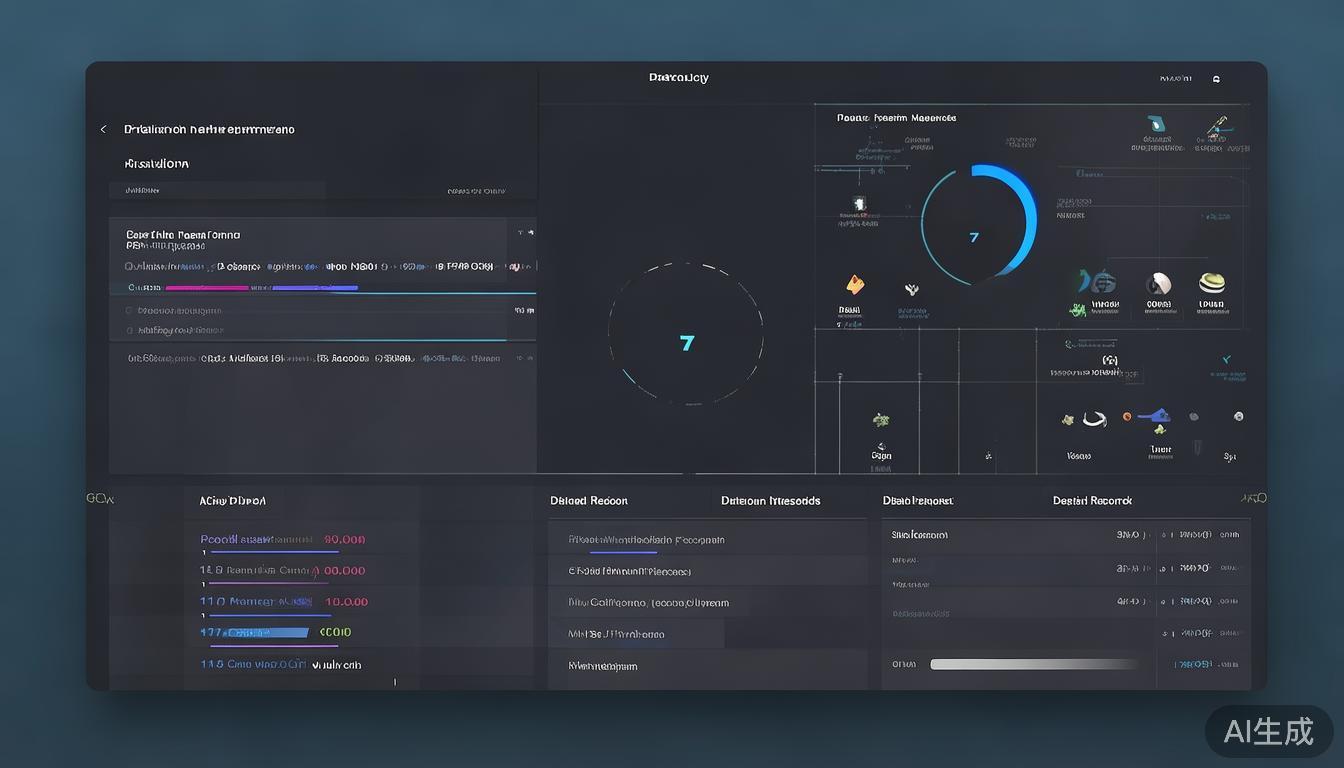
Task: Click the pen tool icon in top-right corner
Action: pos(1217,127)
